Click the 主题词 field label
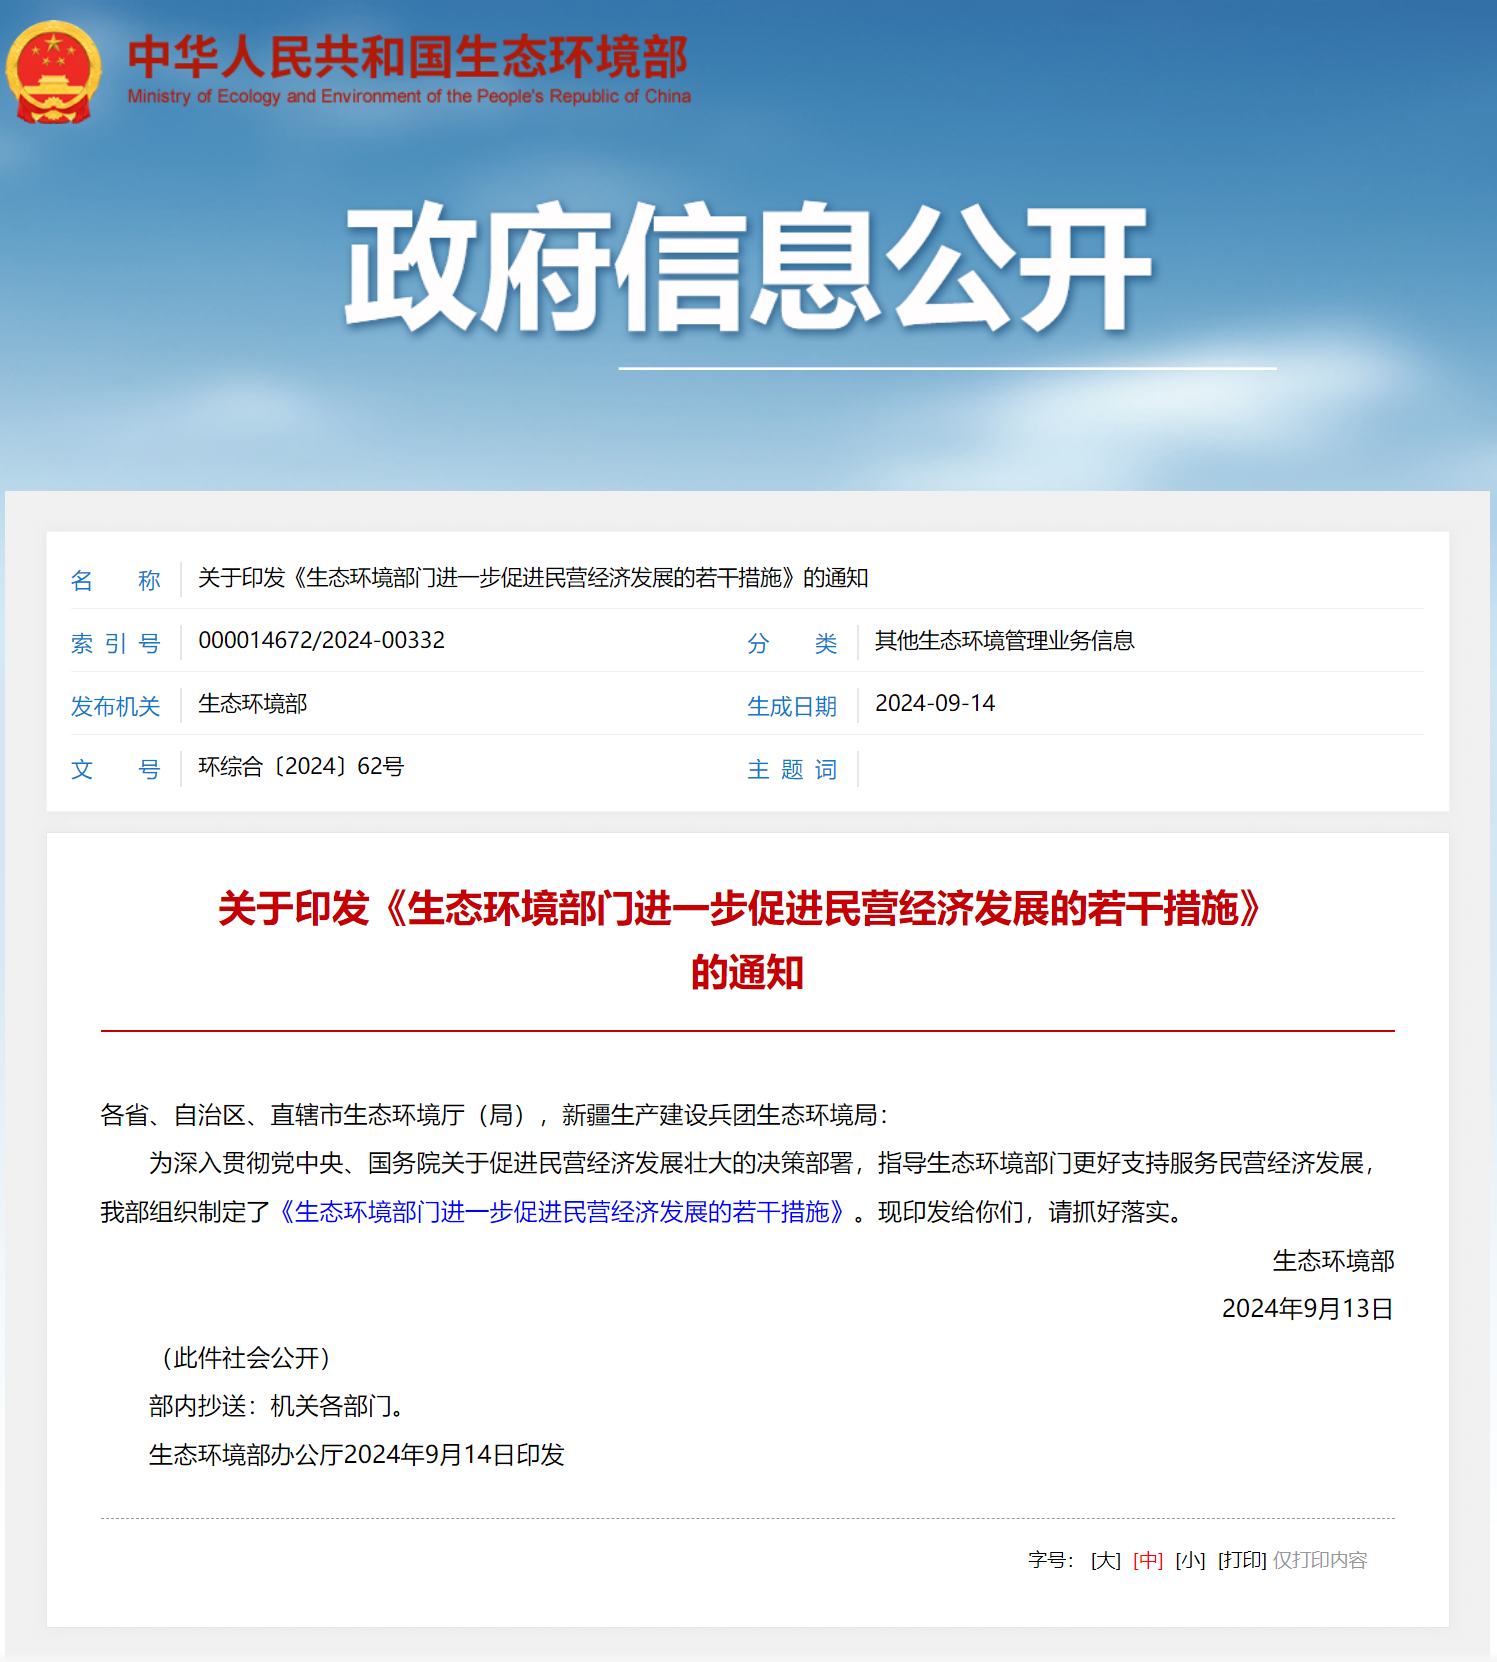 pos(792,769)
